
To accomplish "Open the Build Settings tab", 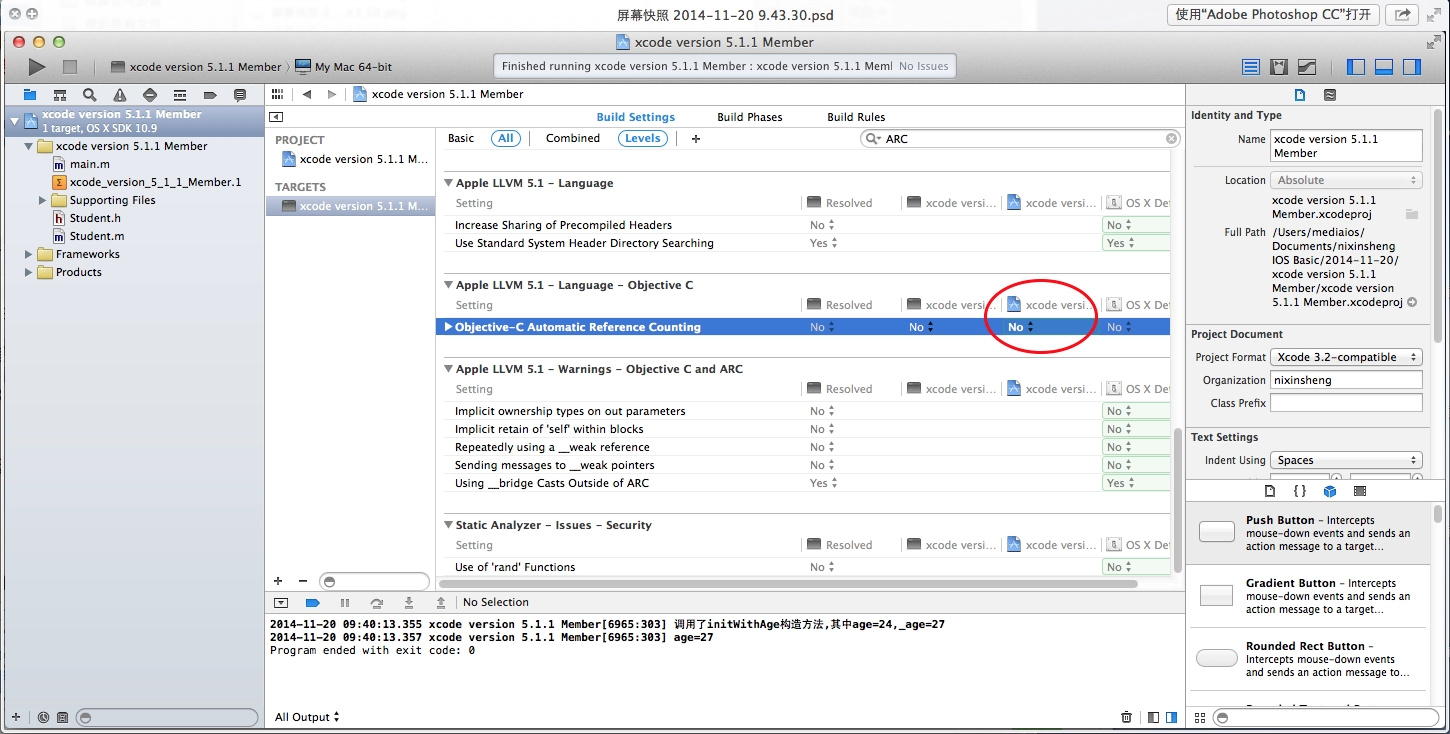I will point(636,117).
